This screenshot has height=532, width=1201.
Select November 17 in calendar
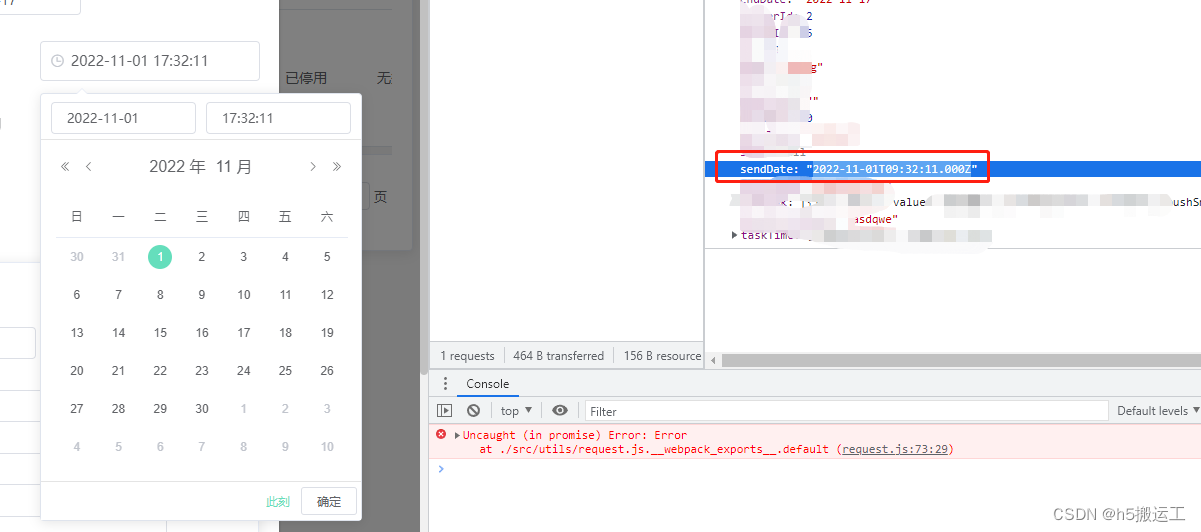coord(244,333)
